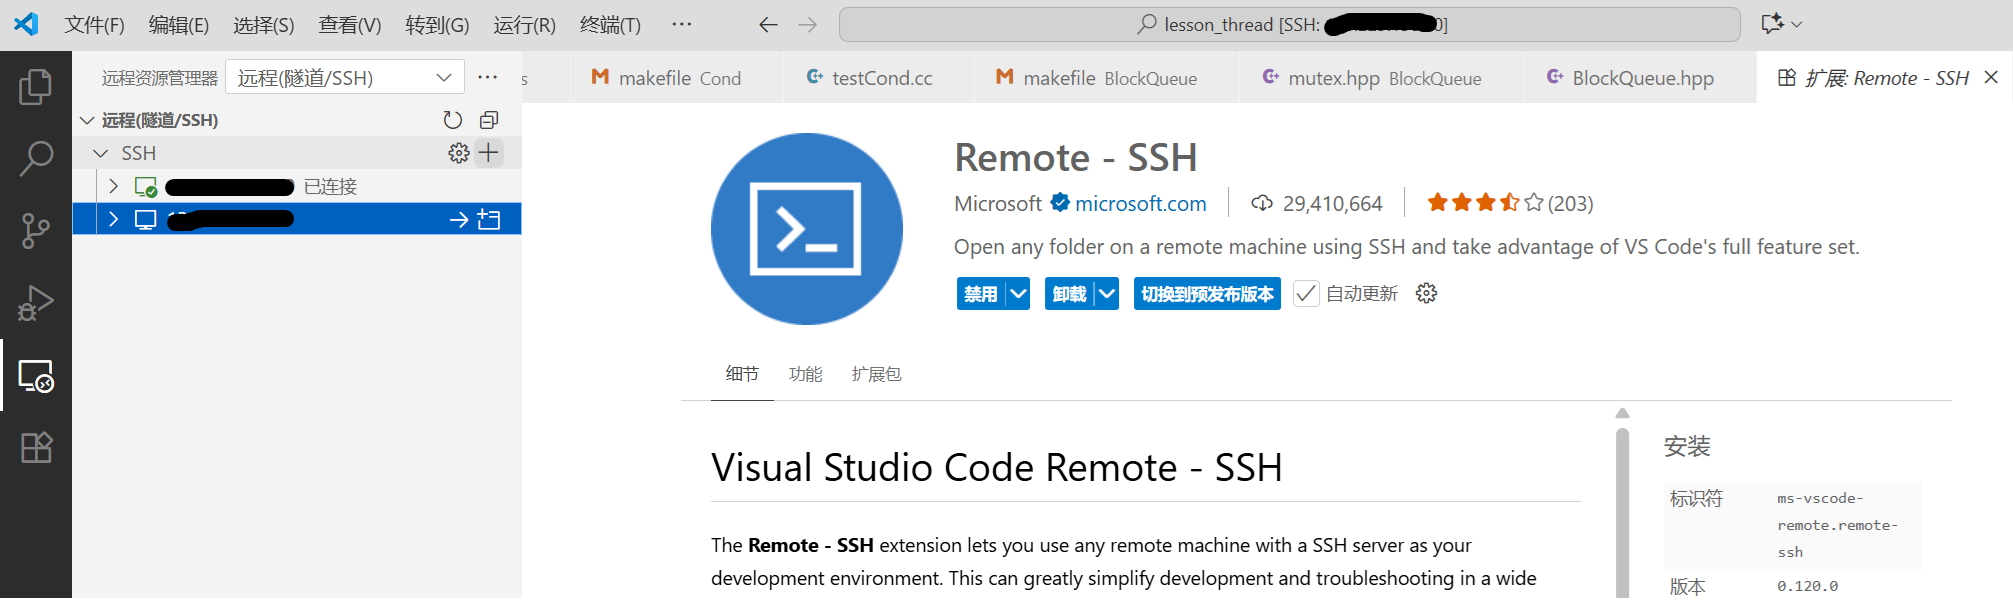
Task: Connect in new window icon on selected host
Action: 489,219
